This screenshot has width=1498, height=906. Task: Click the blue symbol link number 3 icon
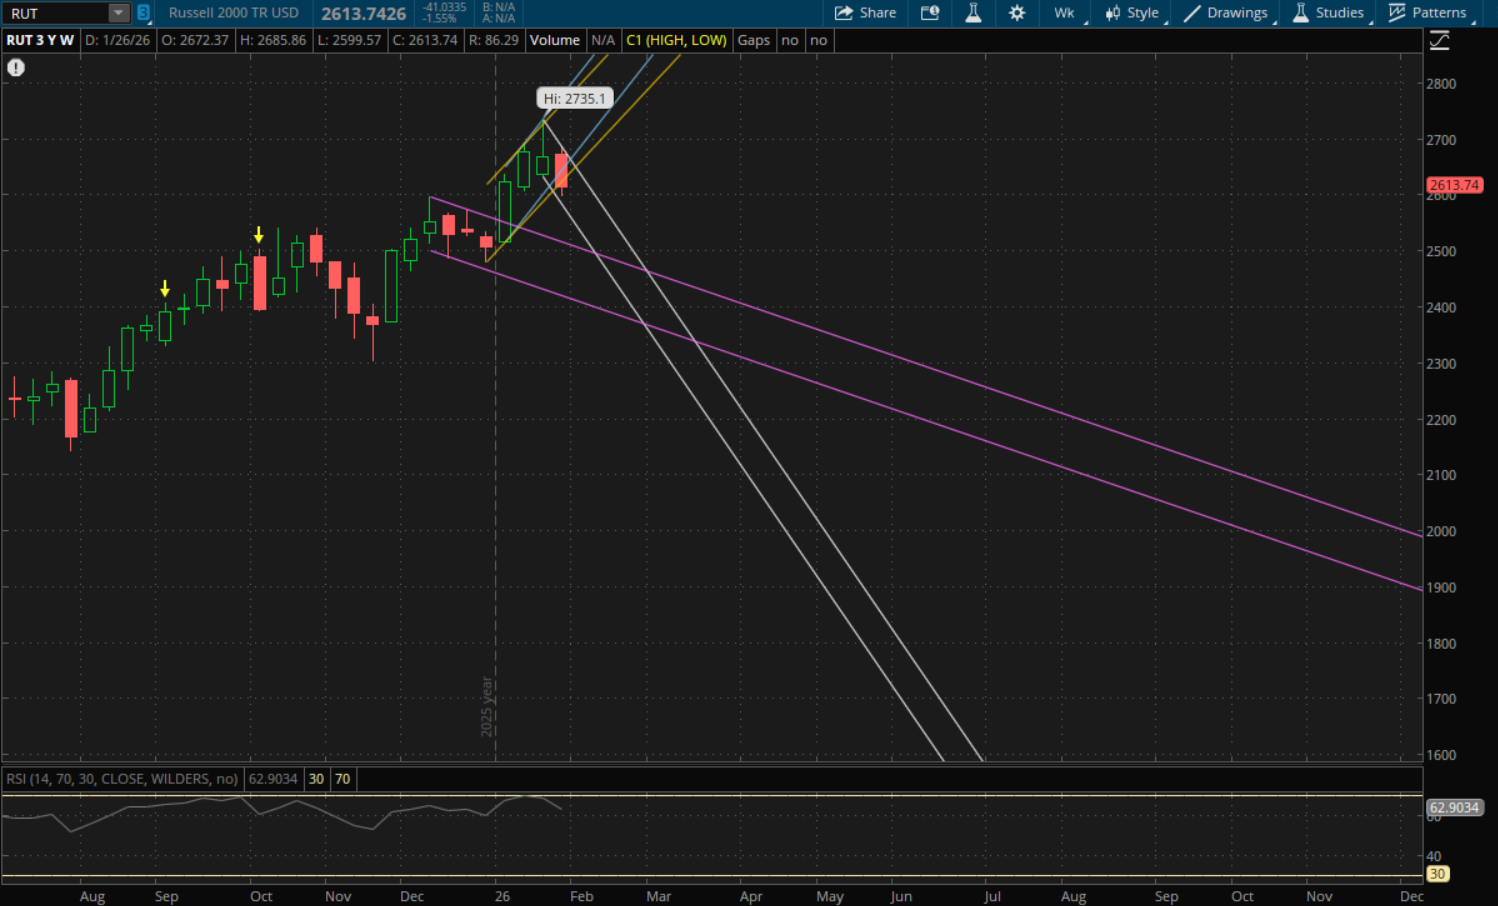144,13
